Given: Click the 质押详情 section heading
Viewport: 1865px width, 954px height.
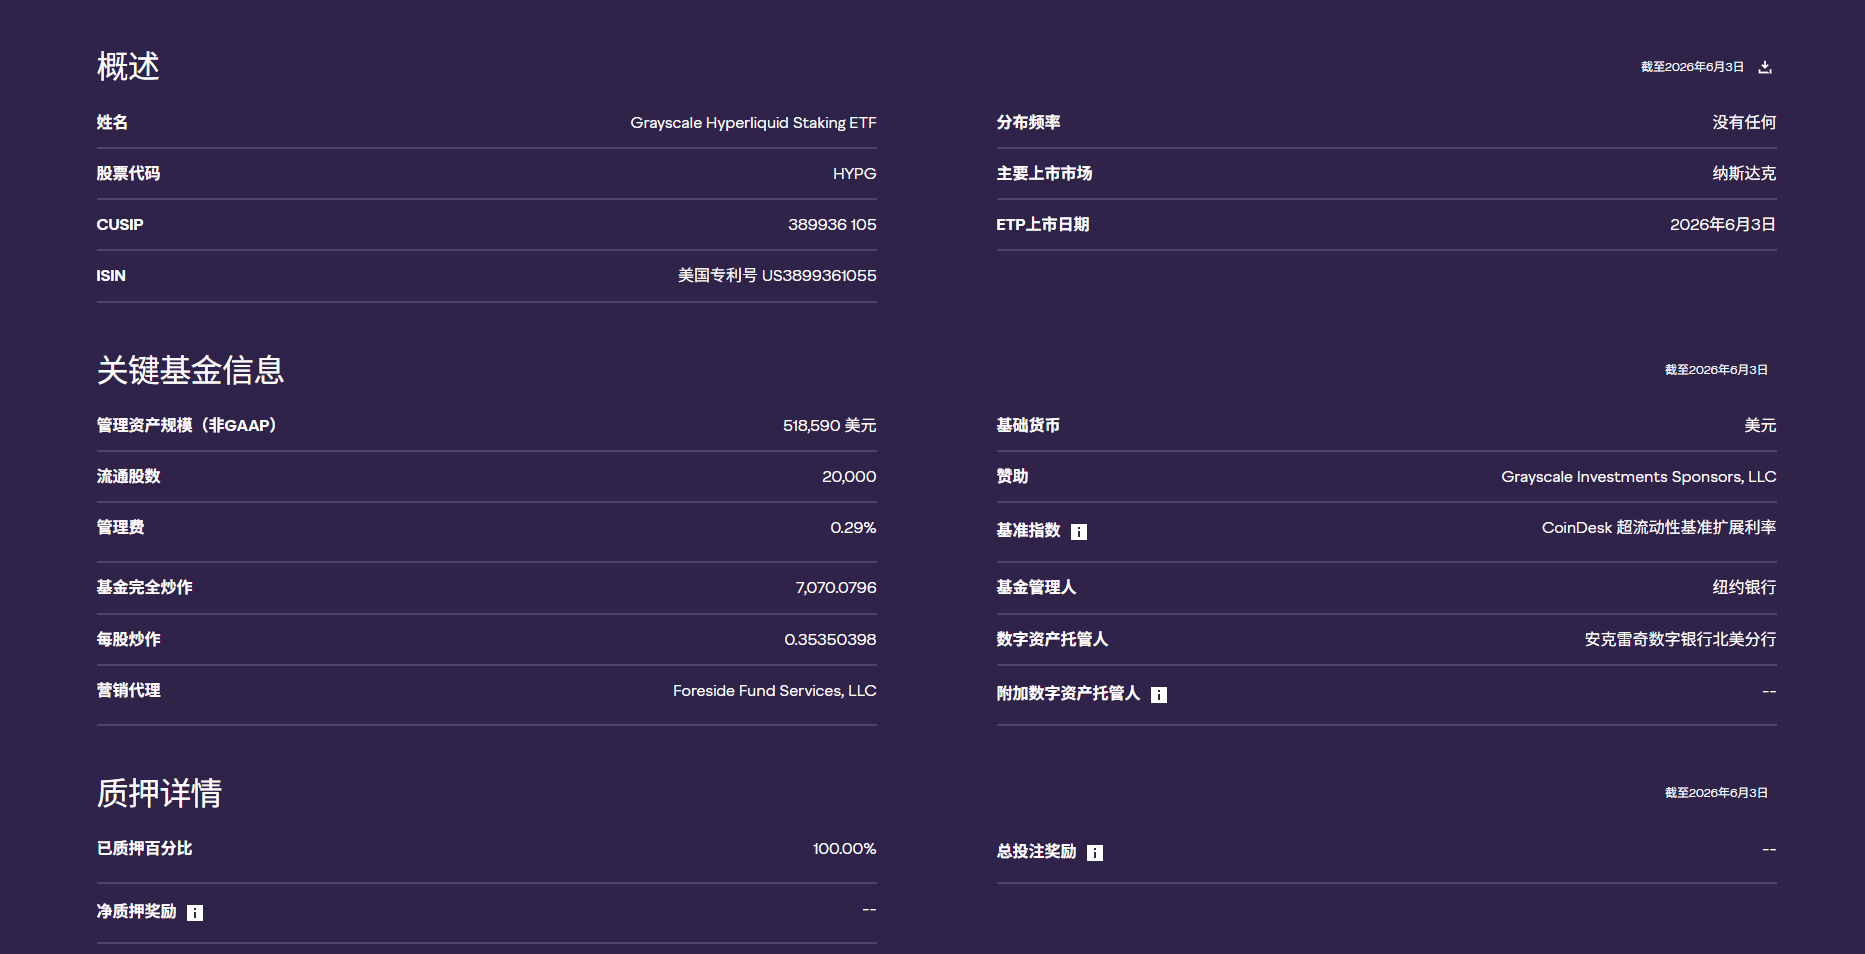Looking at the screenshot, I should 159,794.
